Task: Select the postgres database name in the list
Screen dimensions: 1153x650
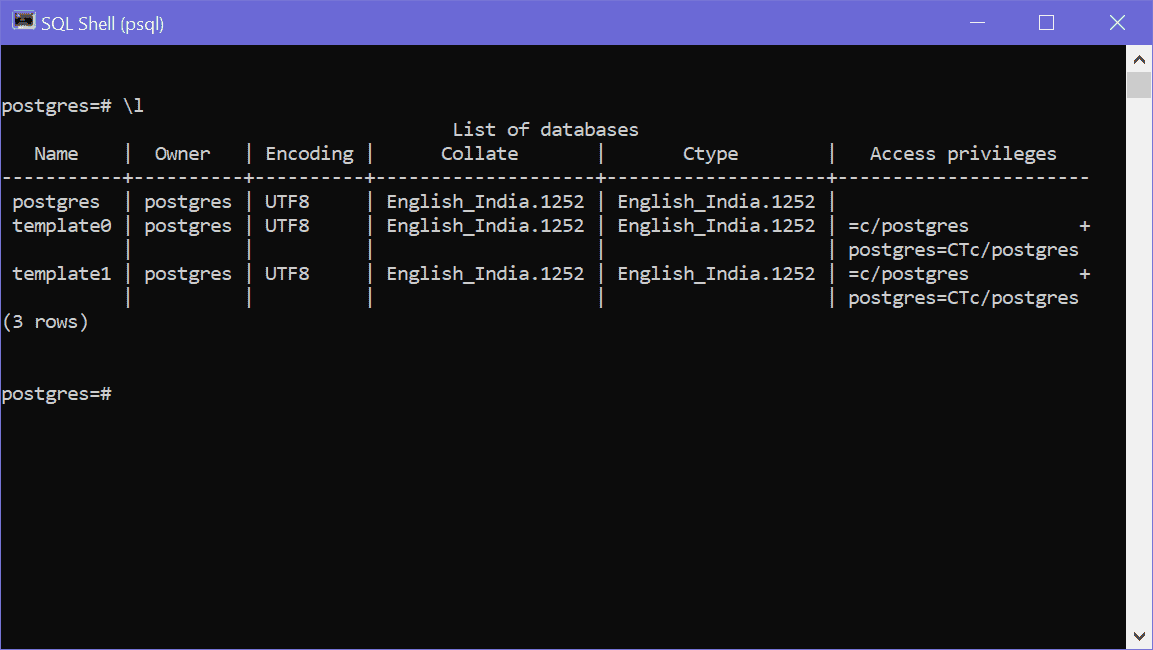Action: point(55,200)
